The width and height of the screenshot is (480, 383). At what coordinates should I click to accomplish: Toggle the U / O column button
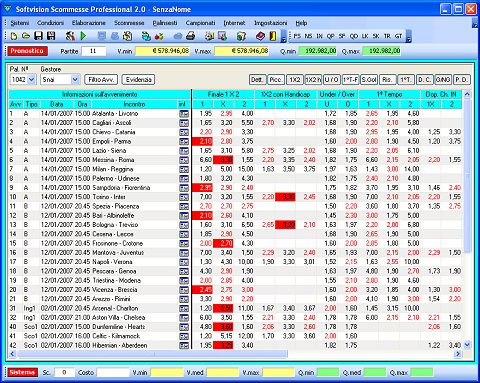(x=332, y=80)
